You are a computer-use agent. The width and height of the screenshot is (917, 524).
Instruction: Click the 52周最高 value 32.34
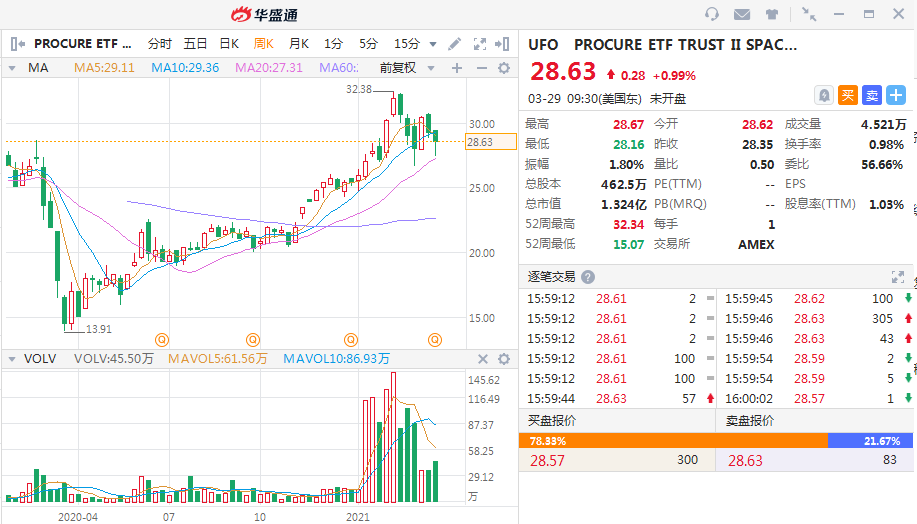(x=628, y=225)
